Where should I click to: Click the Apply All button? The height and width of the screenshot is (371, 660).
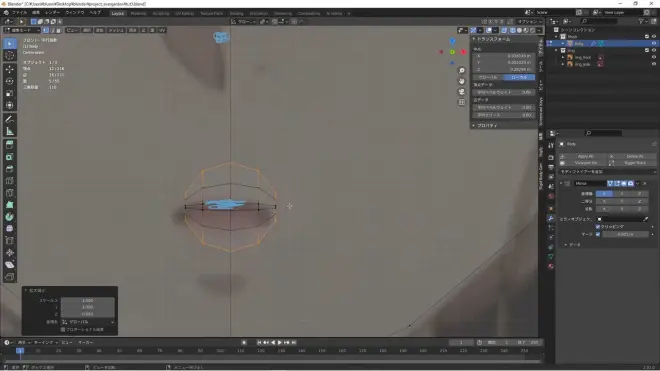tap(582, 156)
